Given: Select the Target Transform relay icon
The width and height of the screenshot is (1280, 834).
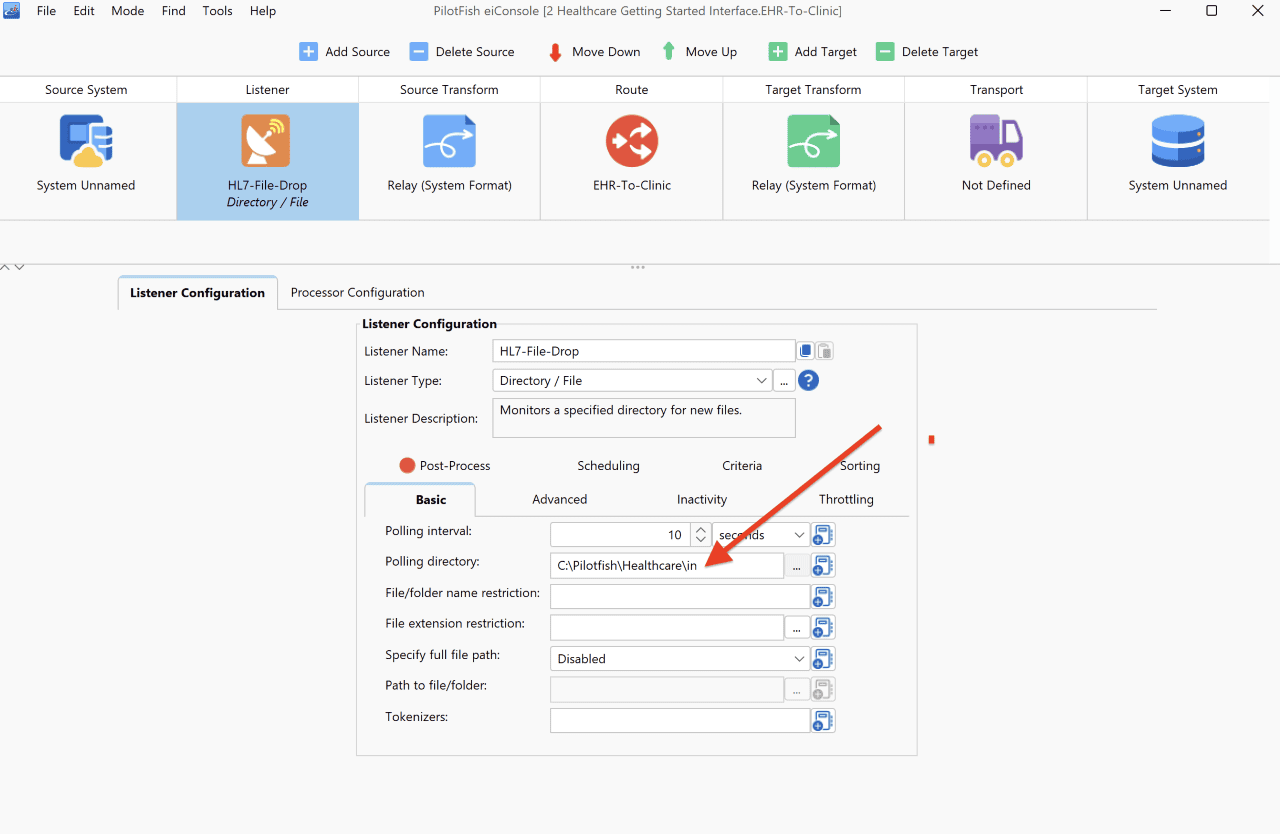Looking at the screenshot, I should (x=813, y=141).
